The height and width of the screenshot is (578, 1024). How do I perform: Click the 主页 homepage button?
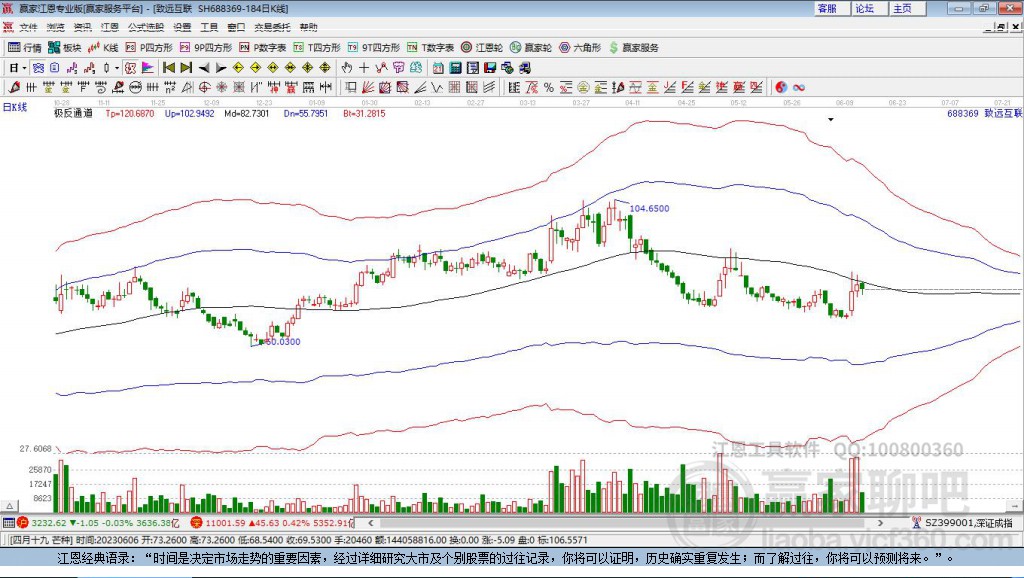point(902,8)
